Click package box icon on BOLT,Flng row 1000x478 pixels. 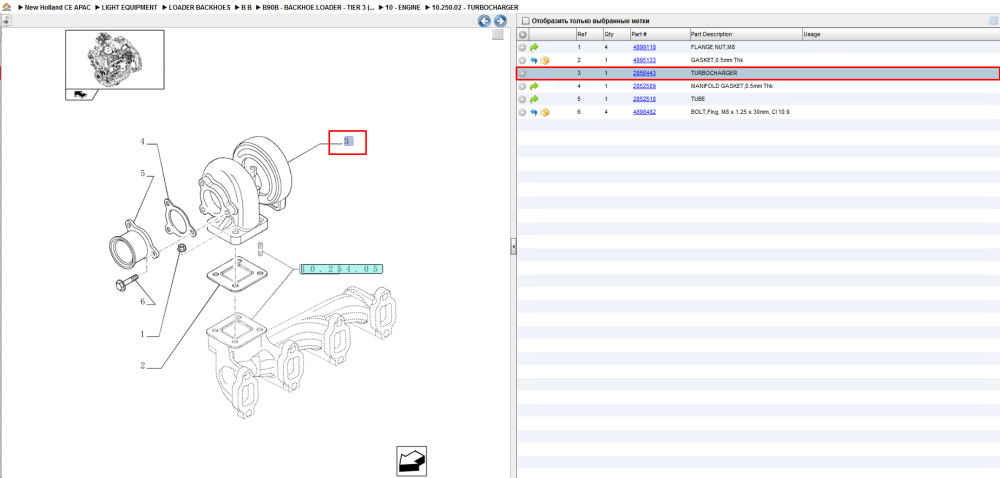pyautogui.click(x=545, y=112)
